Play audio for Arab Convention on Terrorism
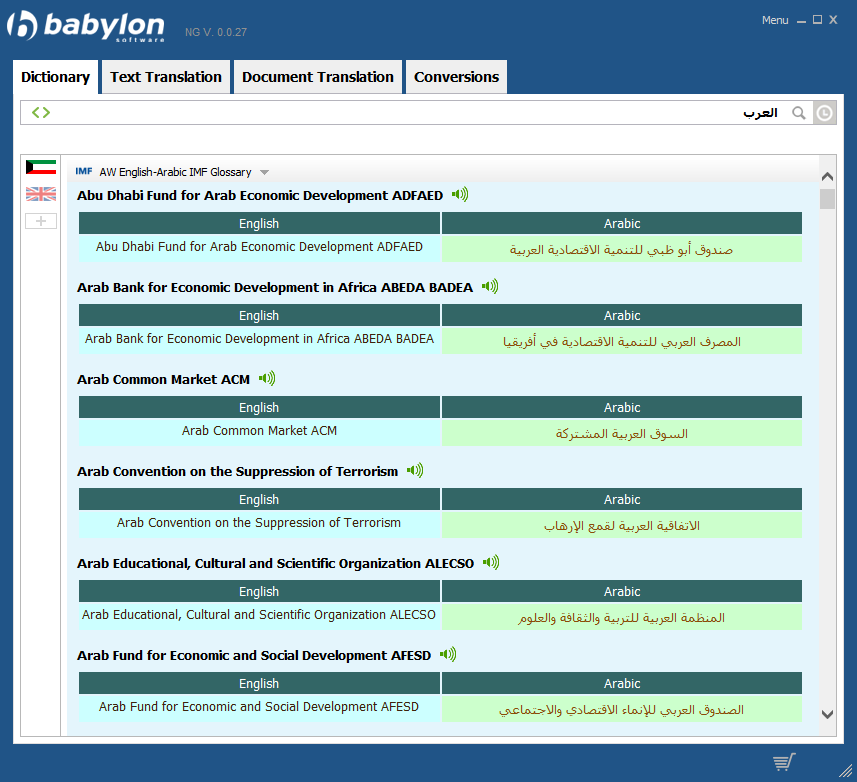This screenshot has width=857, height=782. coord(415,471)
